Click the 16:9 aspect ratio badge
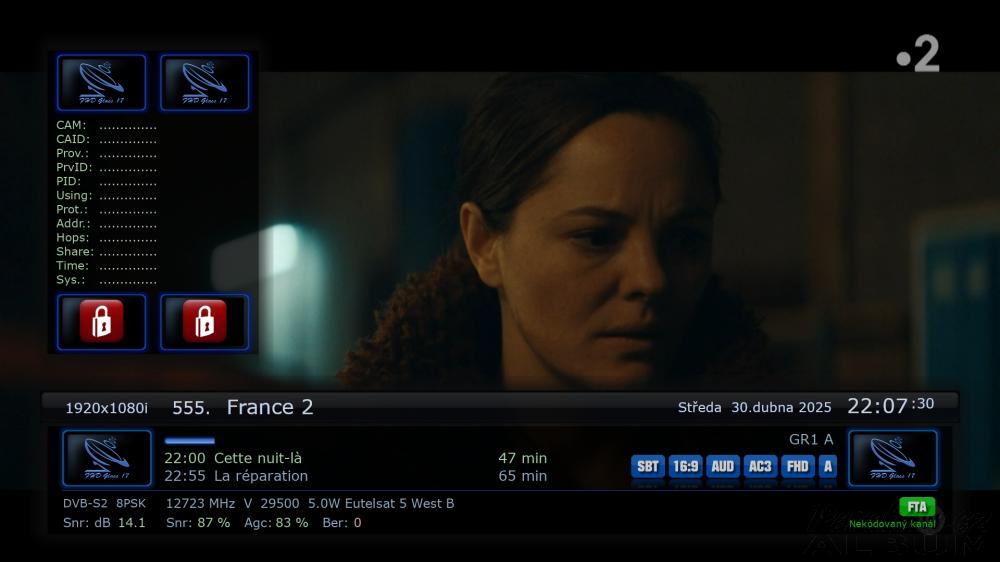The width and height of the screenshot is (1000, 562). coord(686,466)
